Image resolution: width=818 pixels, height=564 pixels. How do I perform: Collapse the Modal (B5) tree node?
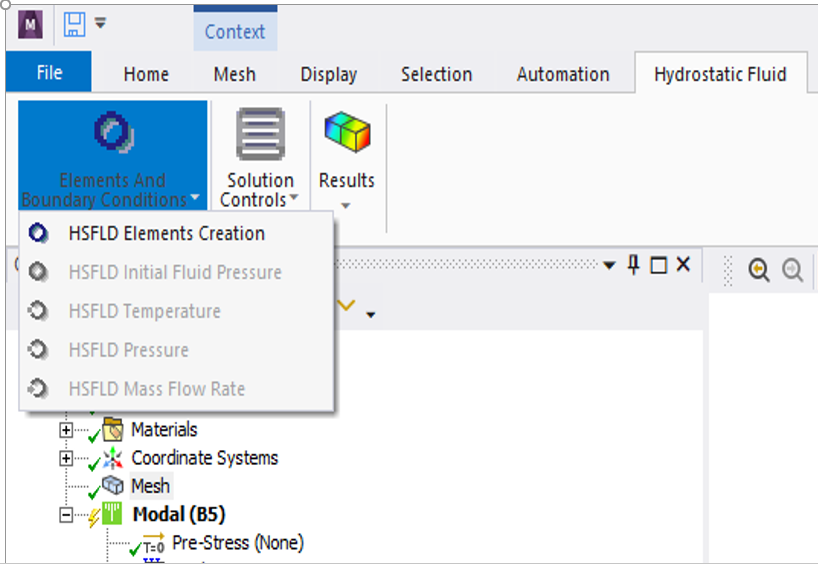point(66,515)
